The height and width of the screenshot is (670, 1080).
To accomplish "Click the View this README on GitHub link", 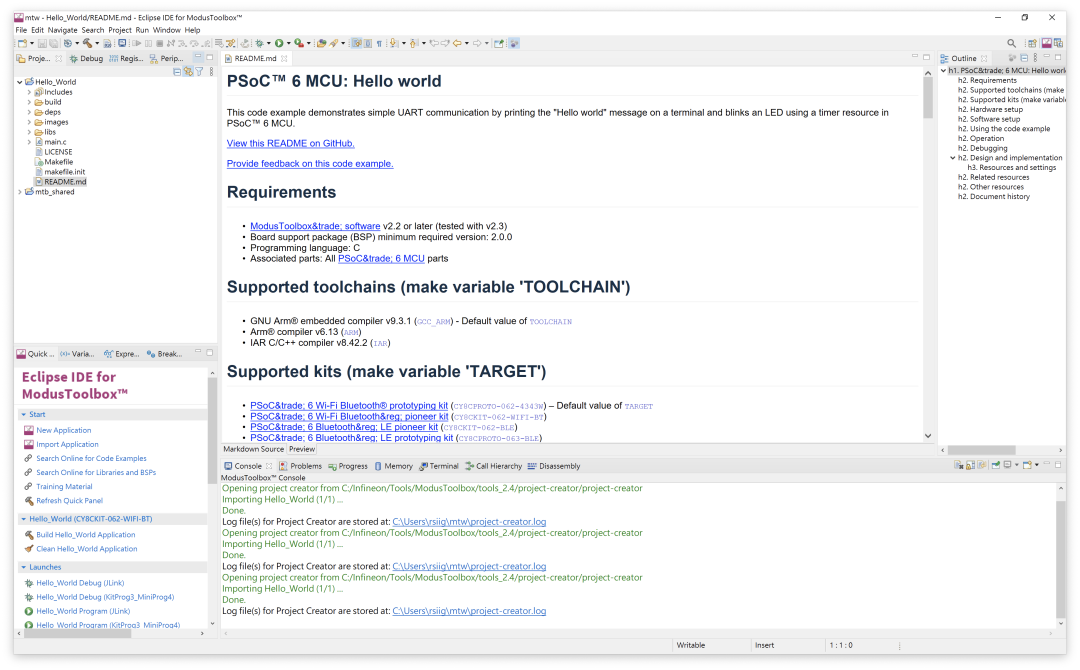I will point(290,143).
